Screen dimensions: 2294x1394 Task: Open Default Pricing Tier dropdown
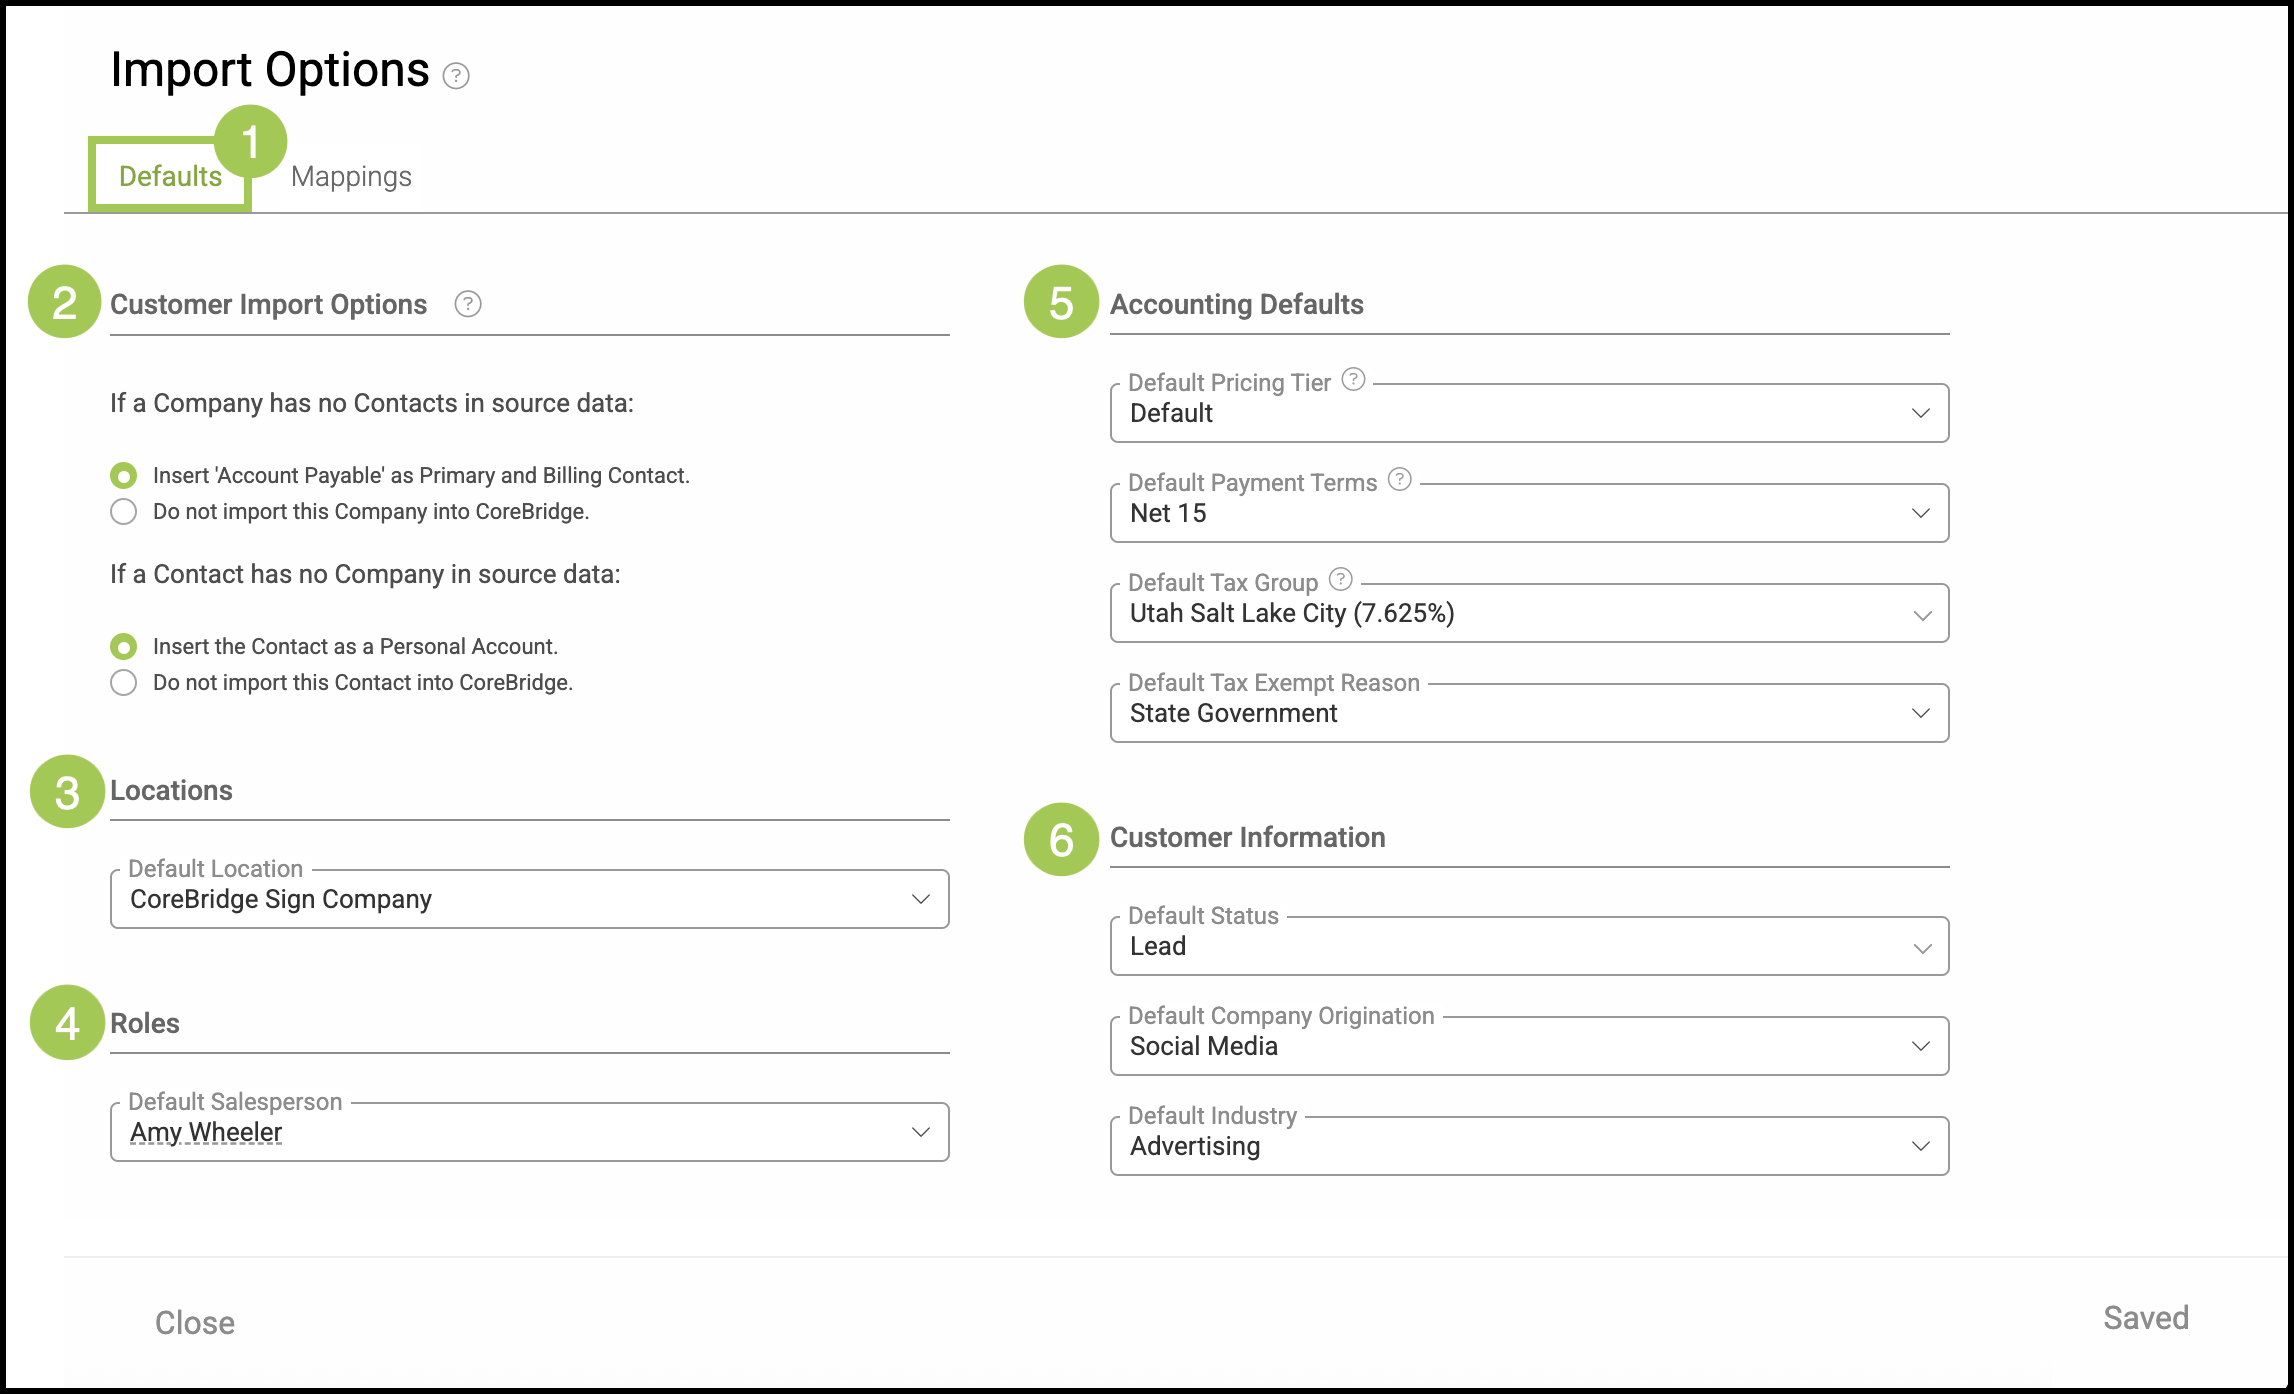(1529, 413)
